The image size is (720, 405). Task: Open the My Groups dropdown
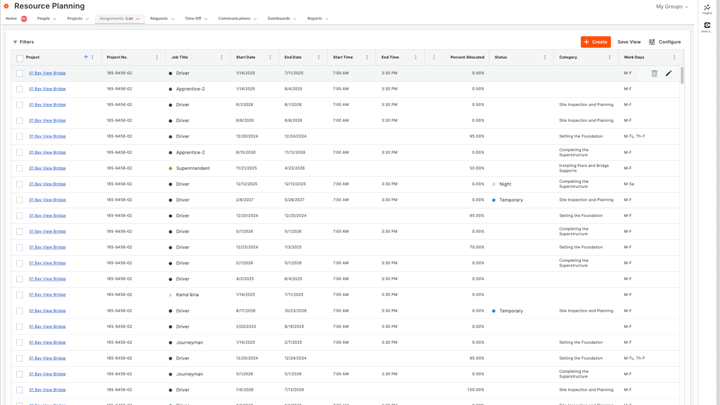[x=672, y=7]
